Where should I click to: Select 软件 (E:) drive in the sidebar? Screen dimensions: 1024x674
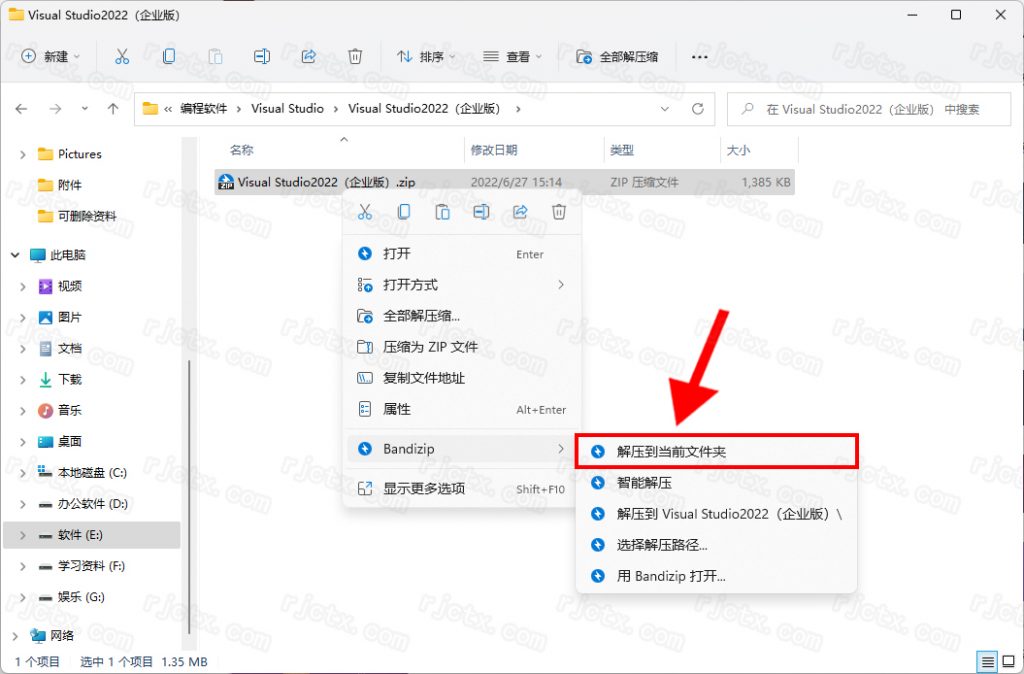click(80, 535)
